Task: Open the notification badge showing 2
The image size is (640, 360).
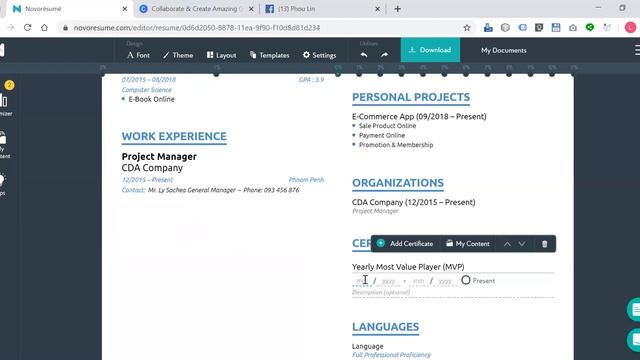Action: pos(9,85)
